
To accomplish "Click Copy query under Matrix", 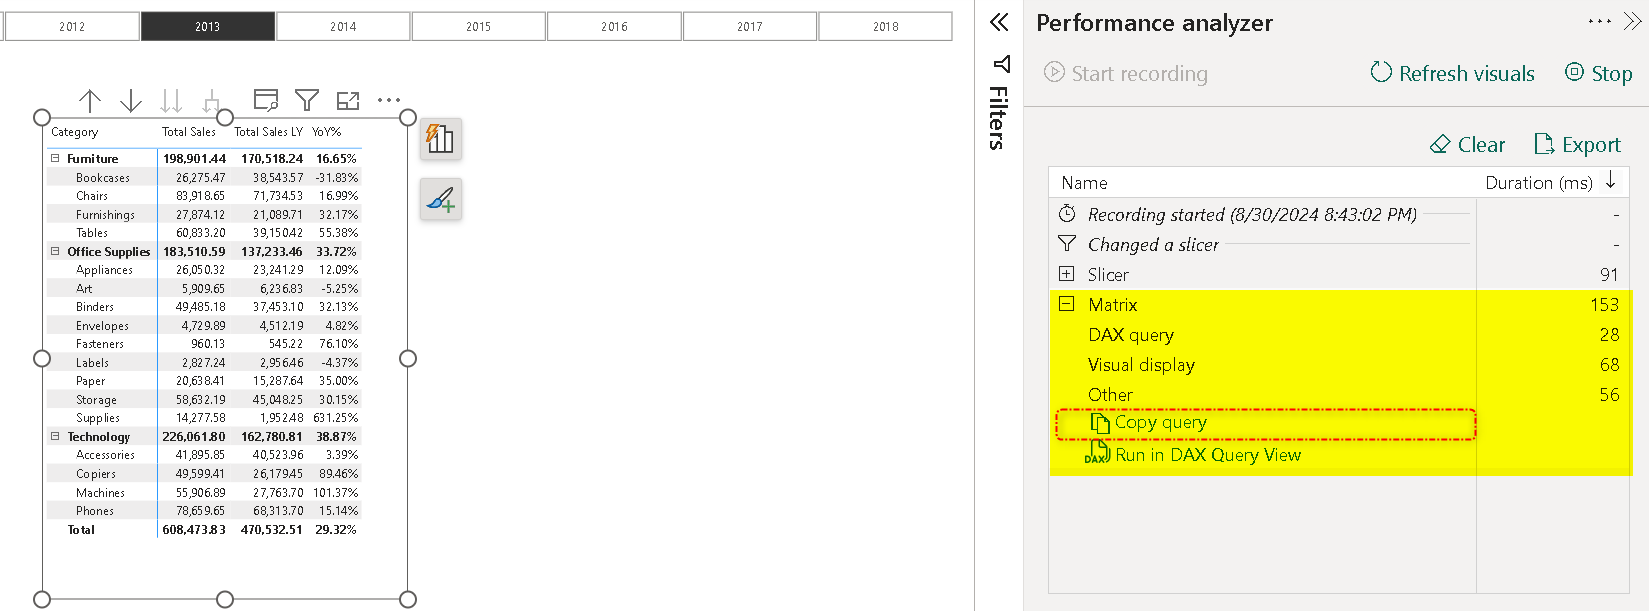I will [1160, 423].
